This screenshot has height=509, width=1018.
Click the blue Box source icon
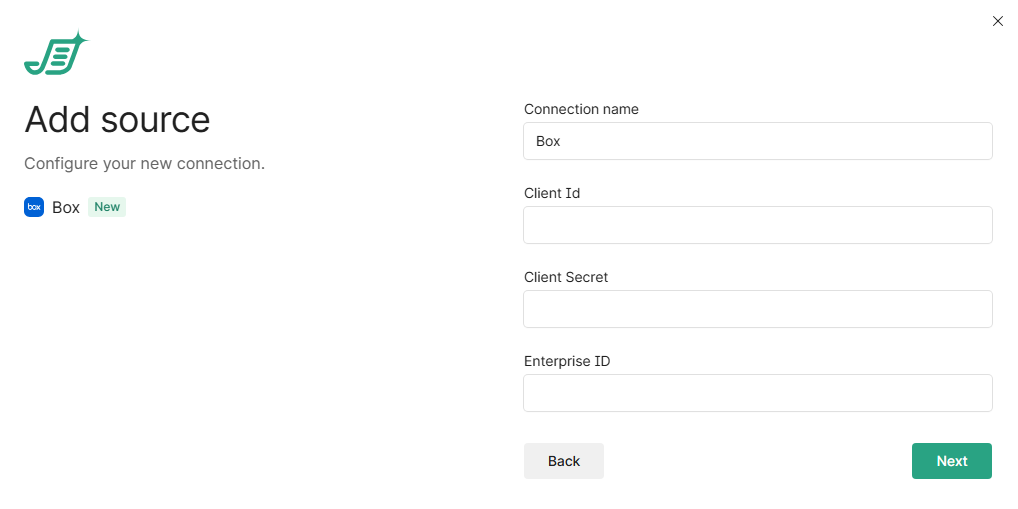[34, 207]
